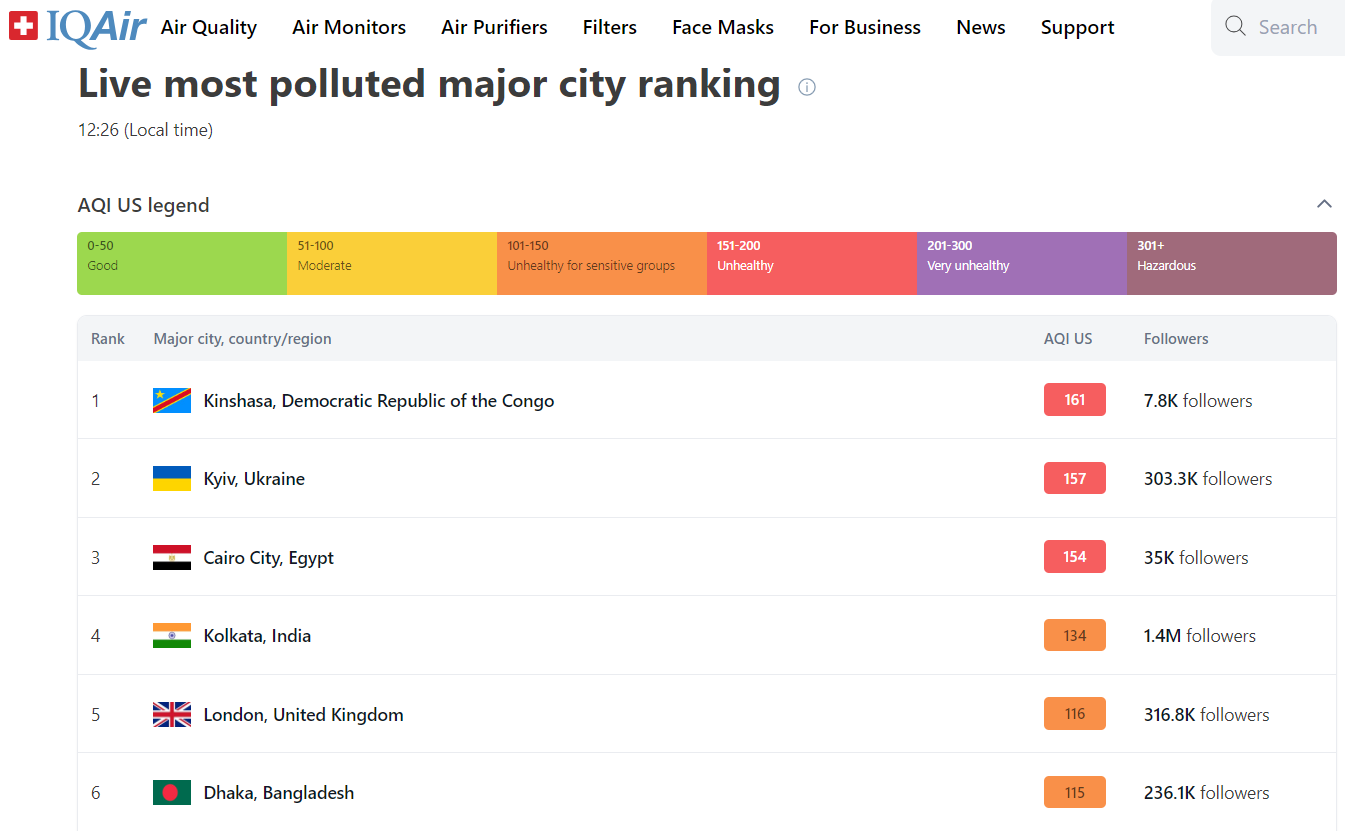
Task: Click the Bangladesh flag icon
Action: click(x=172, y=793)
